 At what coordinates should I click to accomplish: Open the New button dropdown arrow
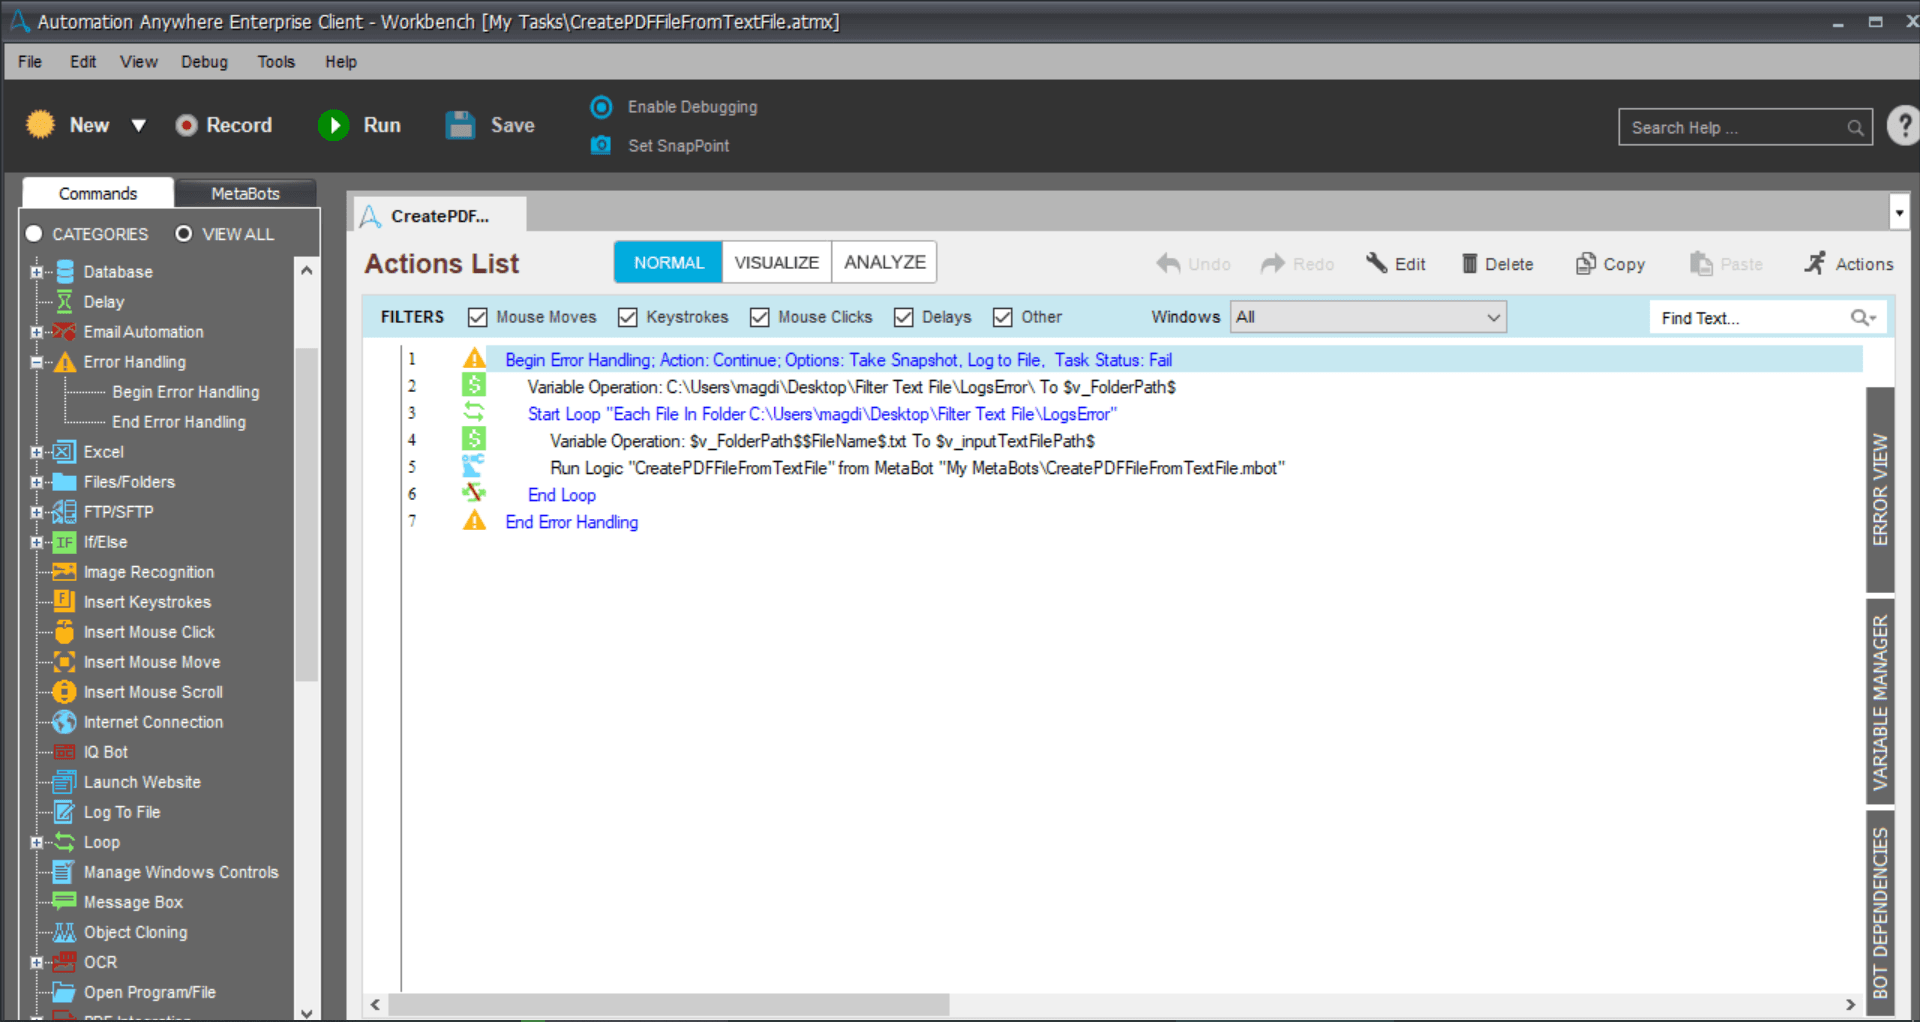(139, 125)
